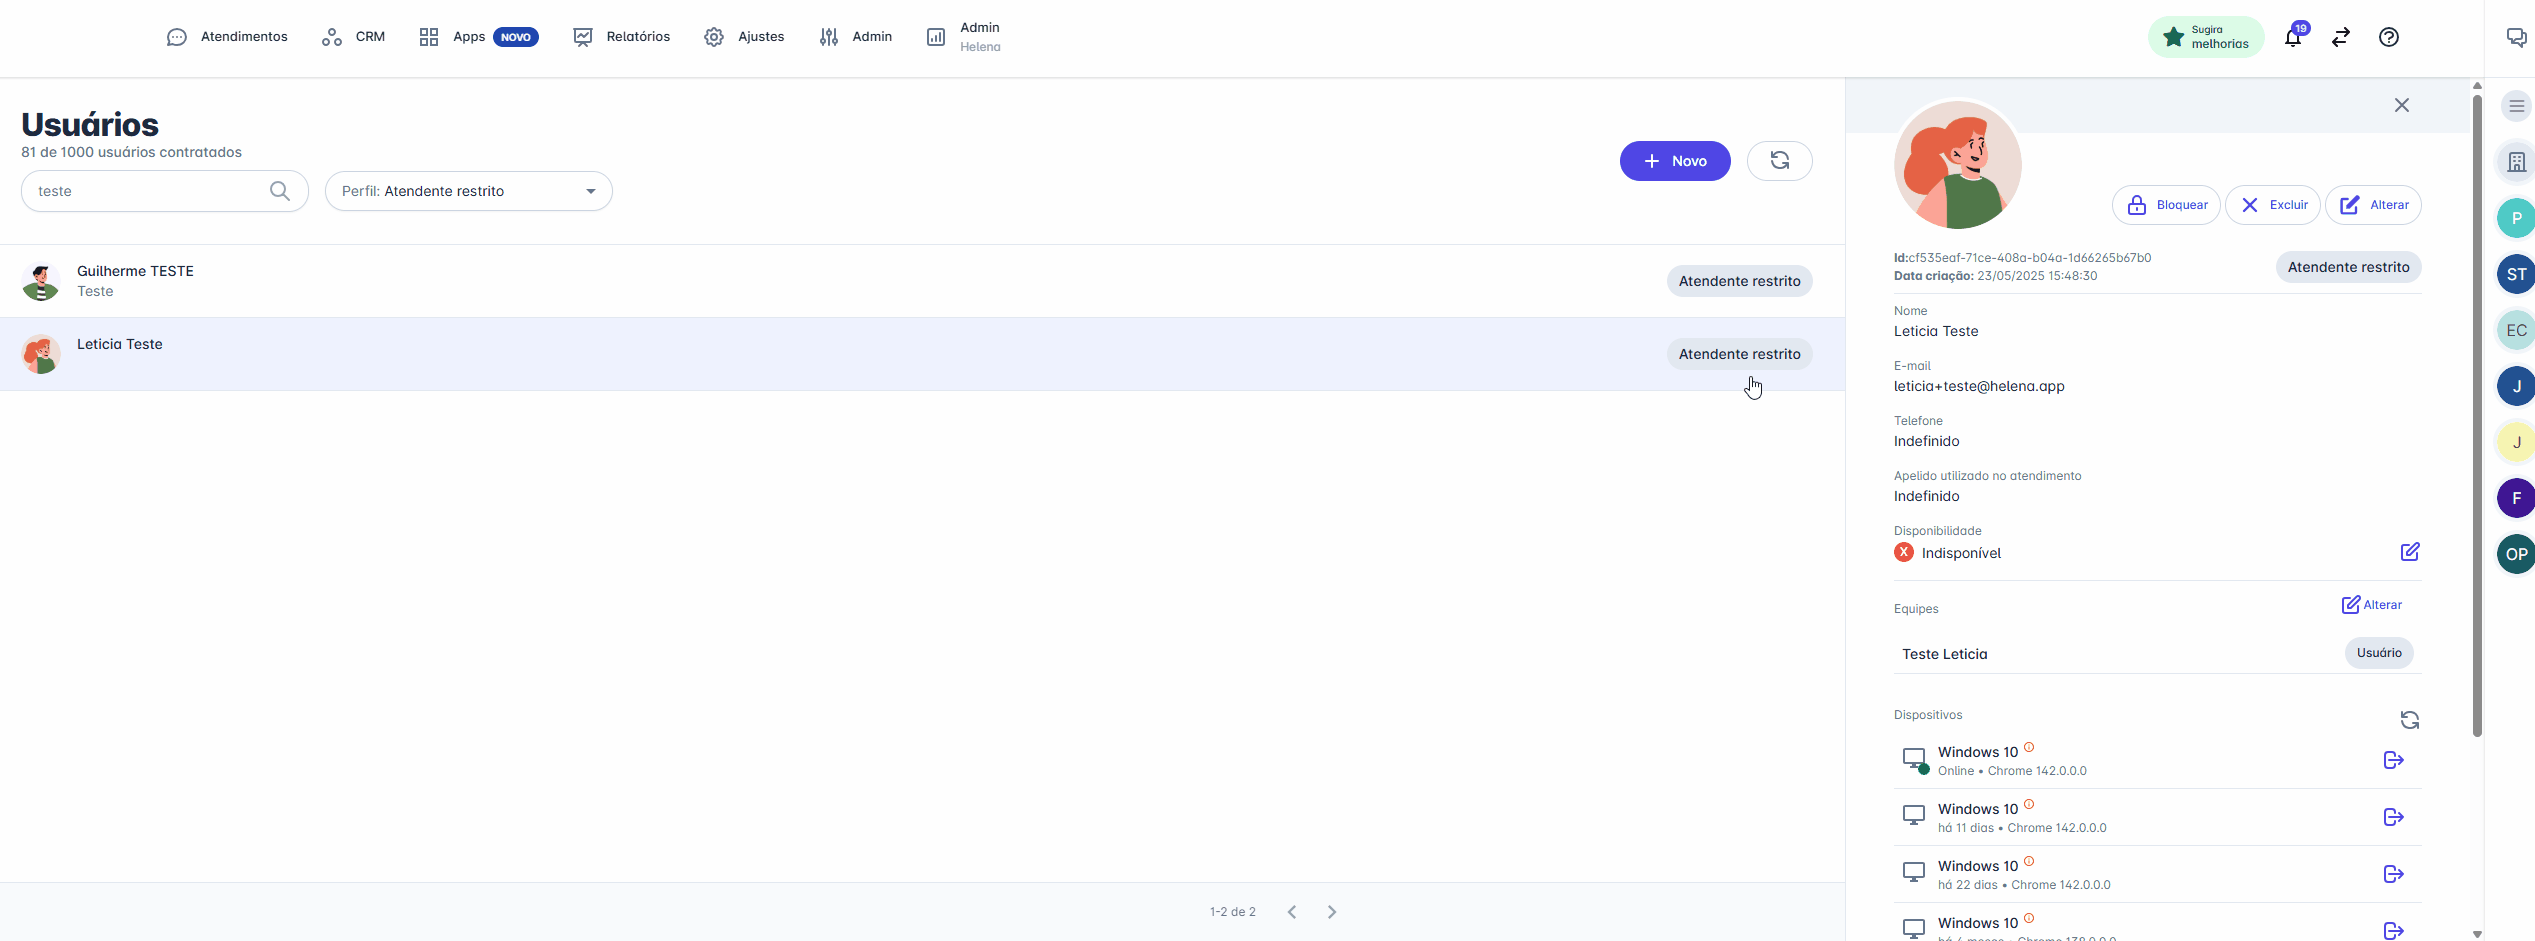Open the CRM menu
Viewport: 2535px width, 941px height.
coord(353,37)
